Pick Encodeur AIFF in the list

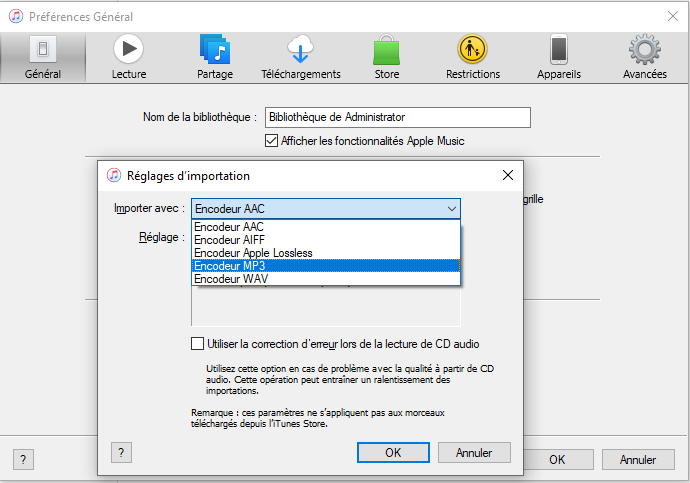[x=325, y=240]
